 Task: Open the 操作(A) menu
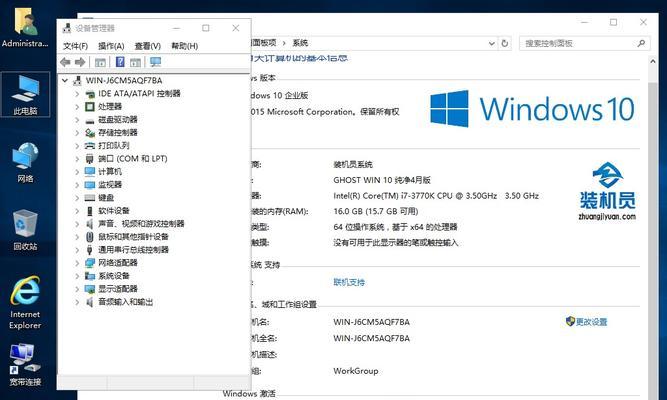coord(111,46)
